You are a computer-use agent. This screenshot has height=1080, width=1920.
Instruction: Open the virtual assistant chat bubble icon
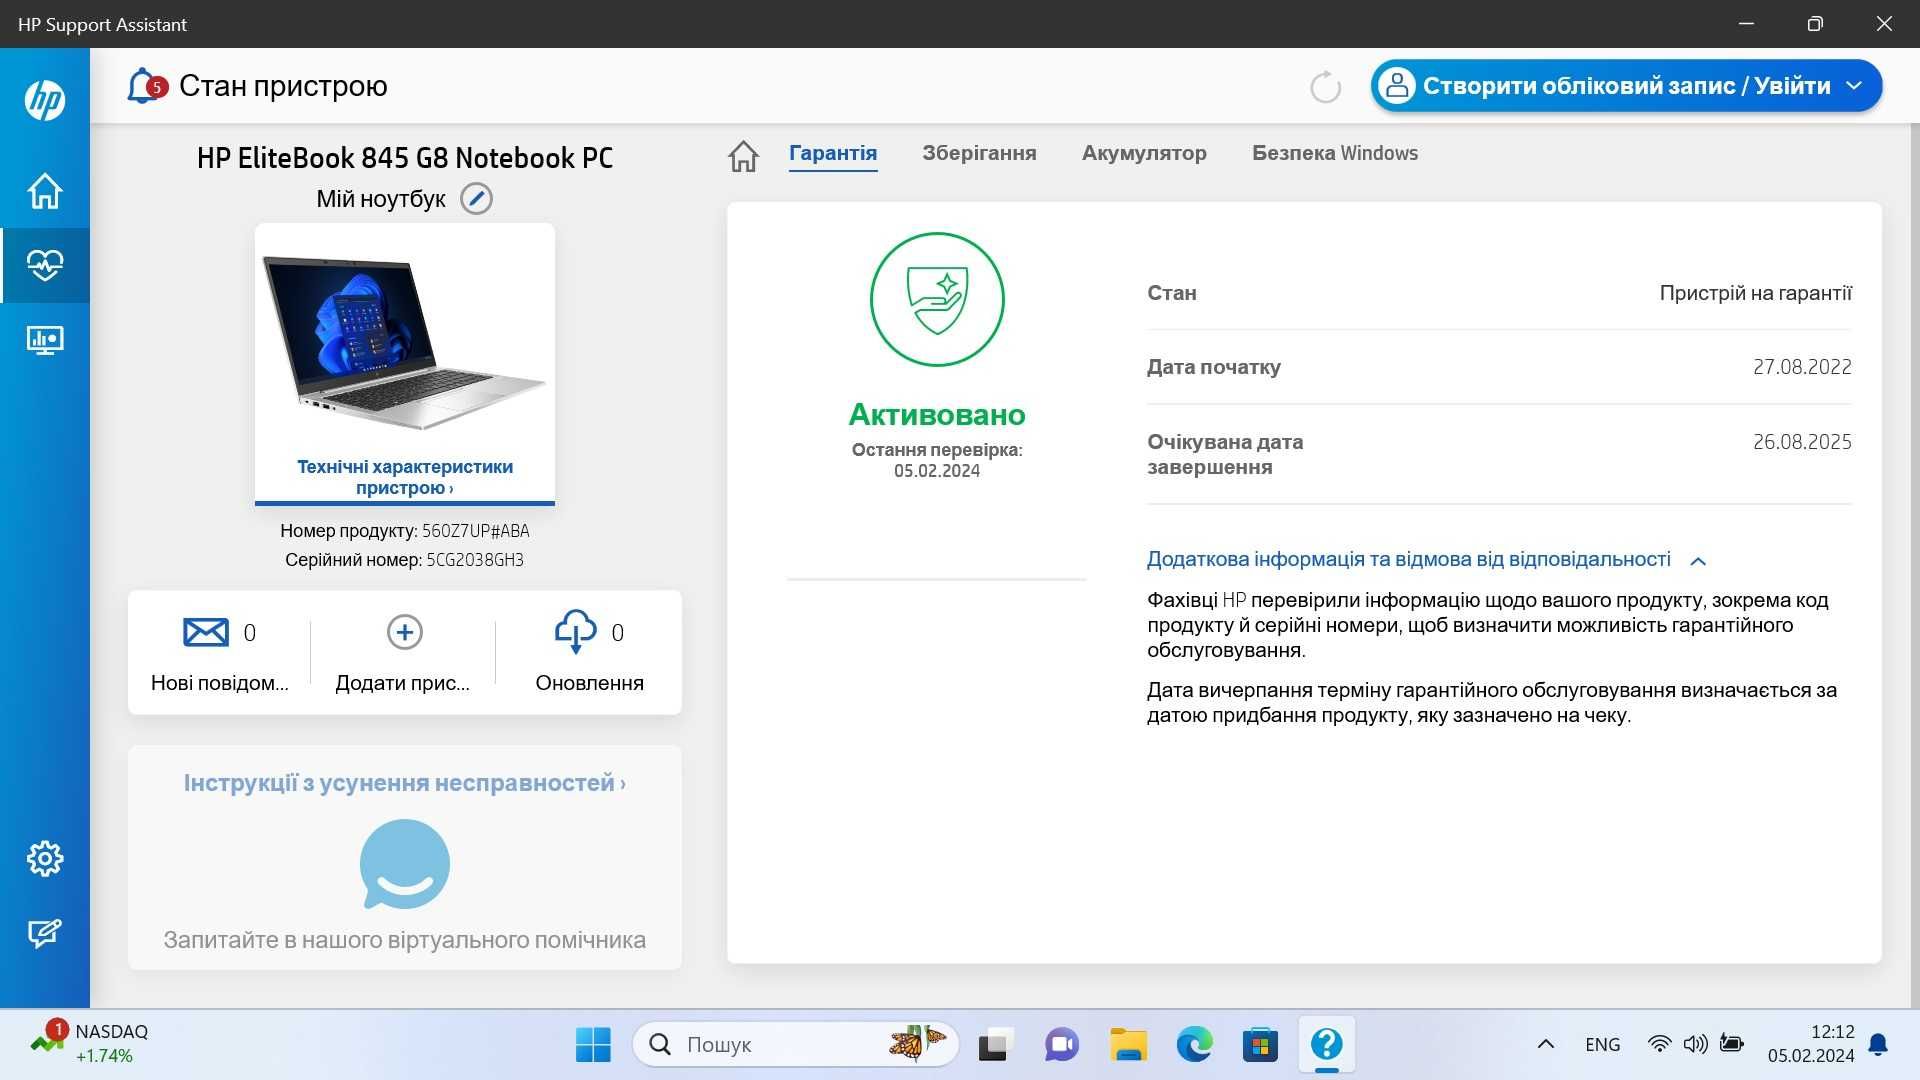click(x=405, y=864)
